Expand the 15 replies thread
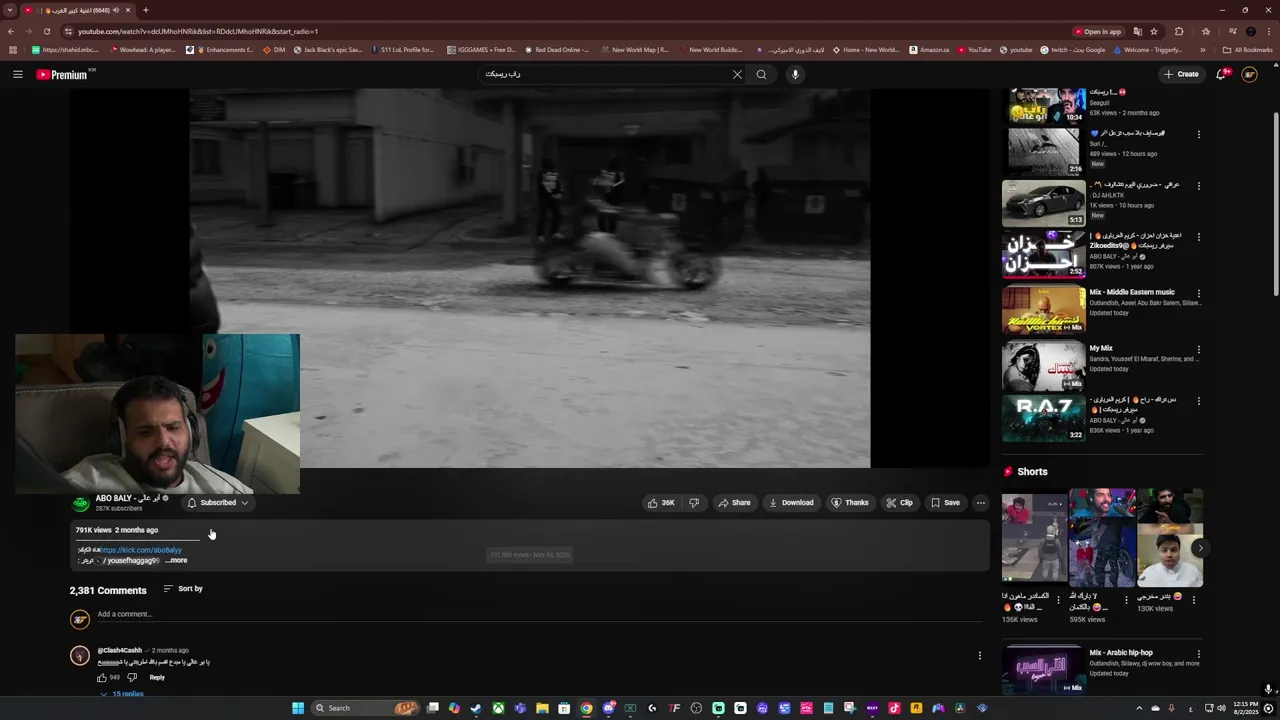This screenshot has width=1280, height=720. tap(121, 694)
